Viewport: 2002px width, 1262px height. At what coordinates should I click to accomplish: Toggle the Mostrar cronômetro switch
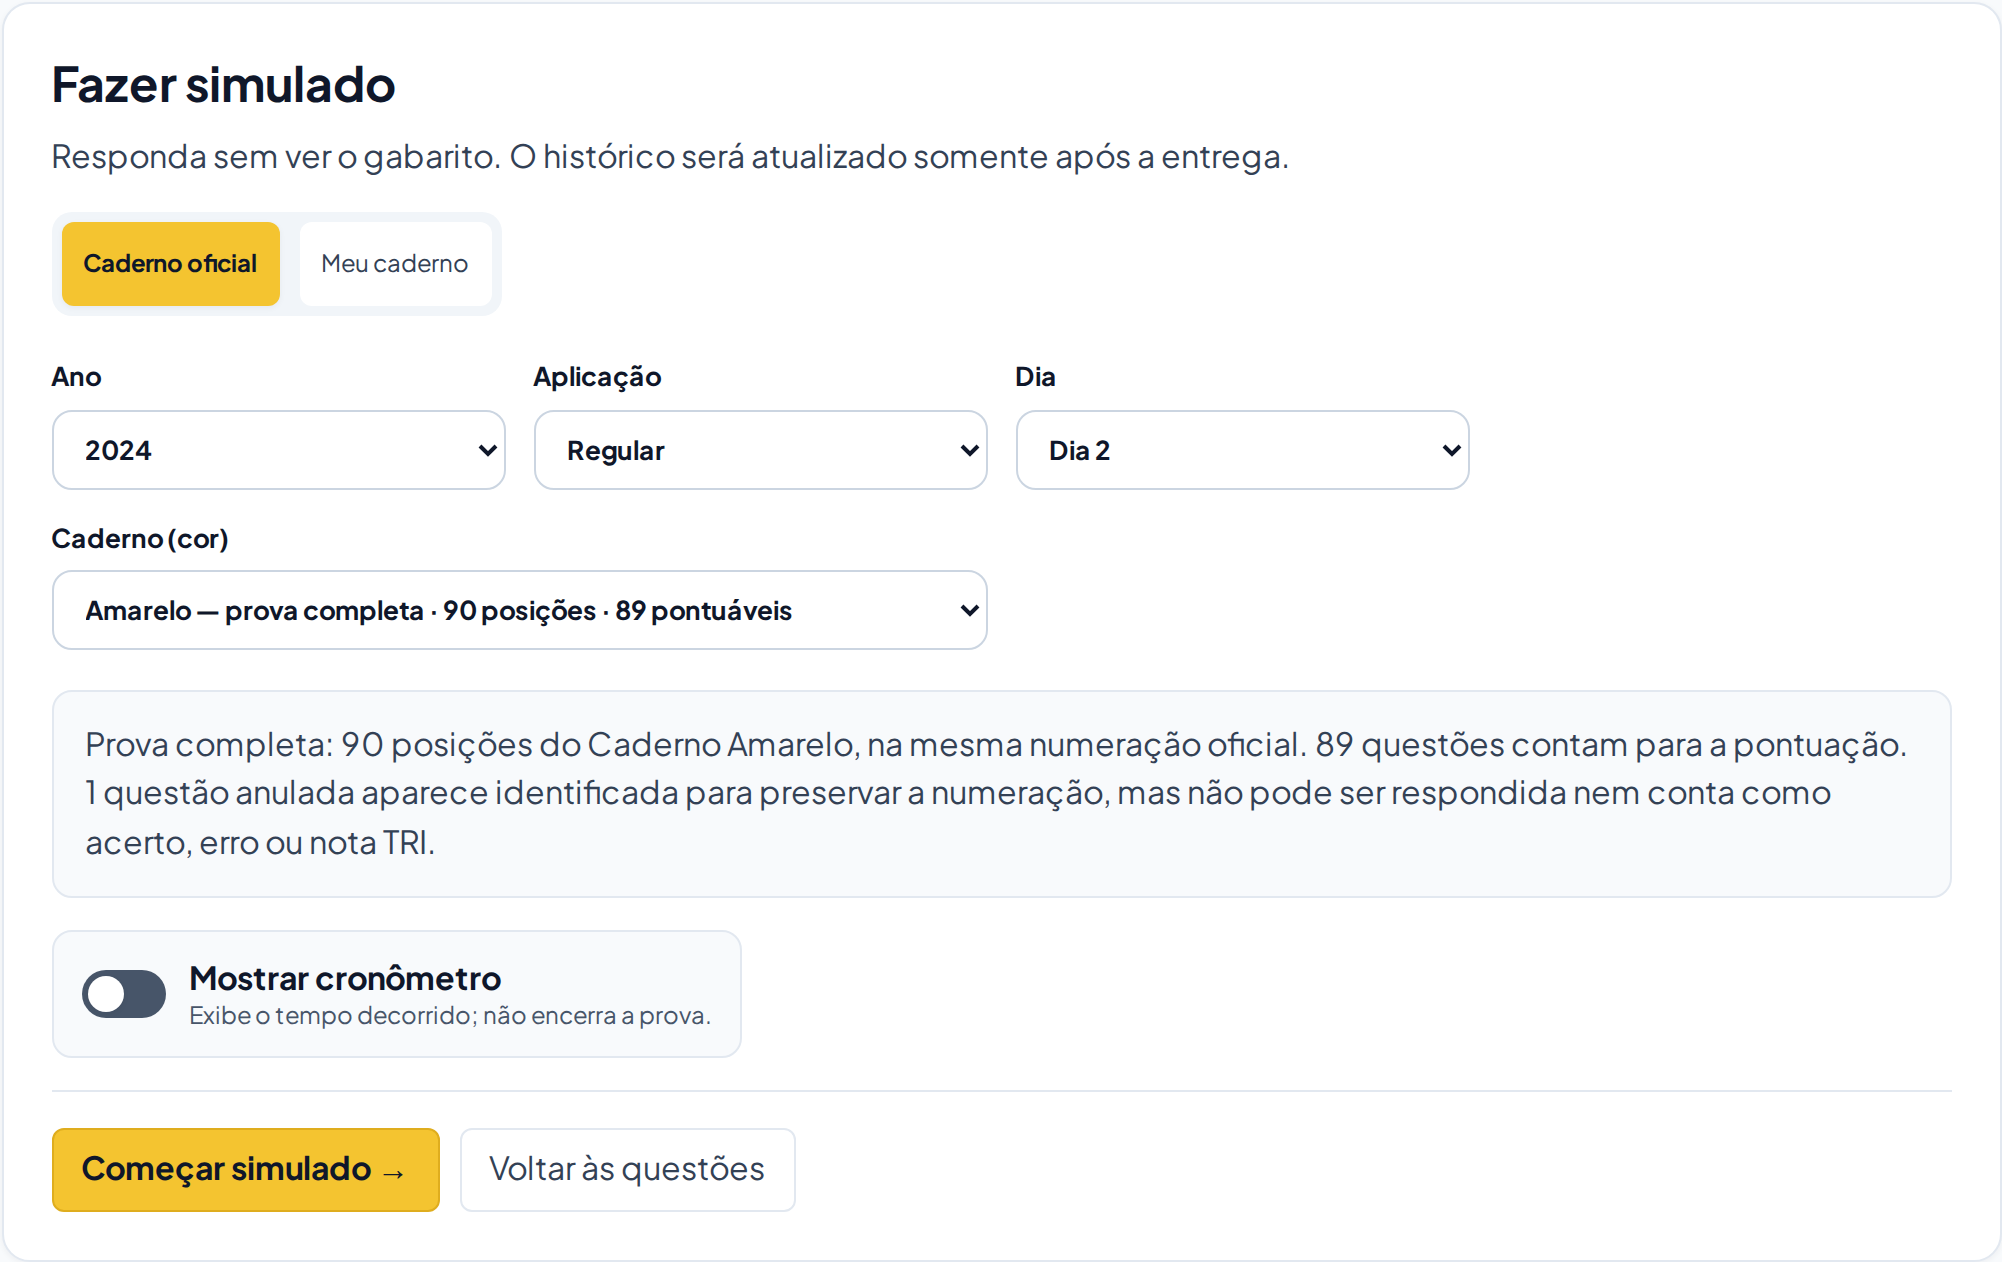click(124, 994)
